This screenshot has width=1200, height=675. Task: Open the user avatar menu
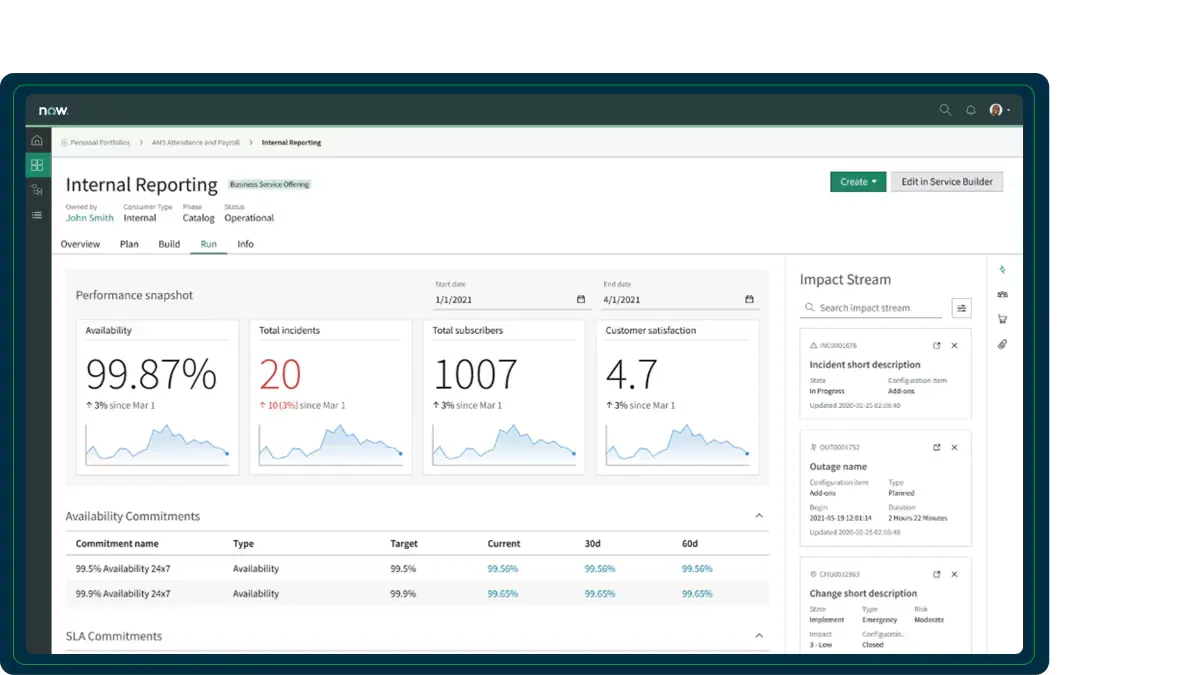(x=998, y=110)
